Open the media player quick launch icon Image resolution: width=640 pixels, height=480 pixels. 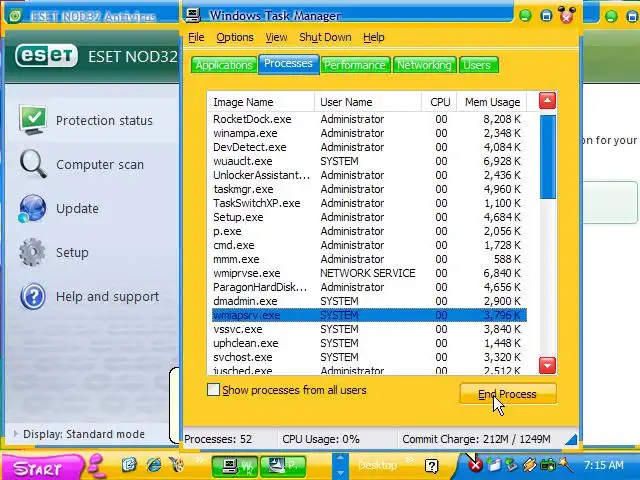(x=177, y=464)
